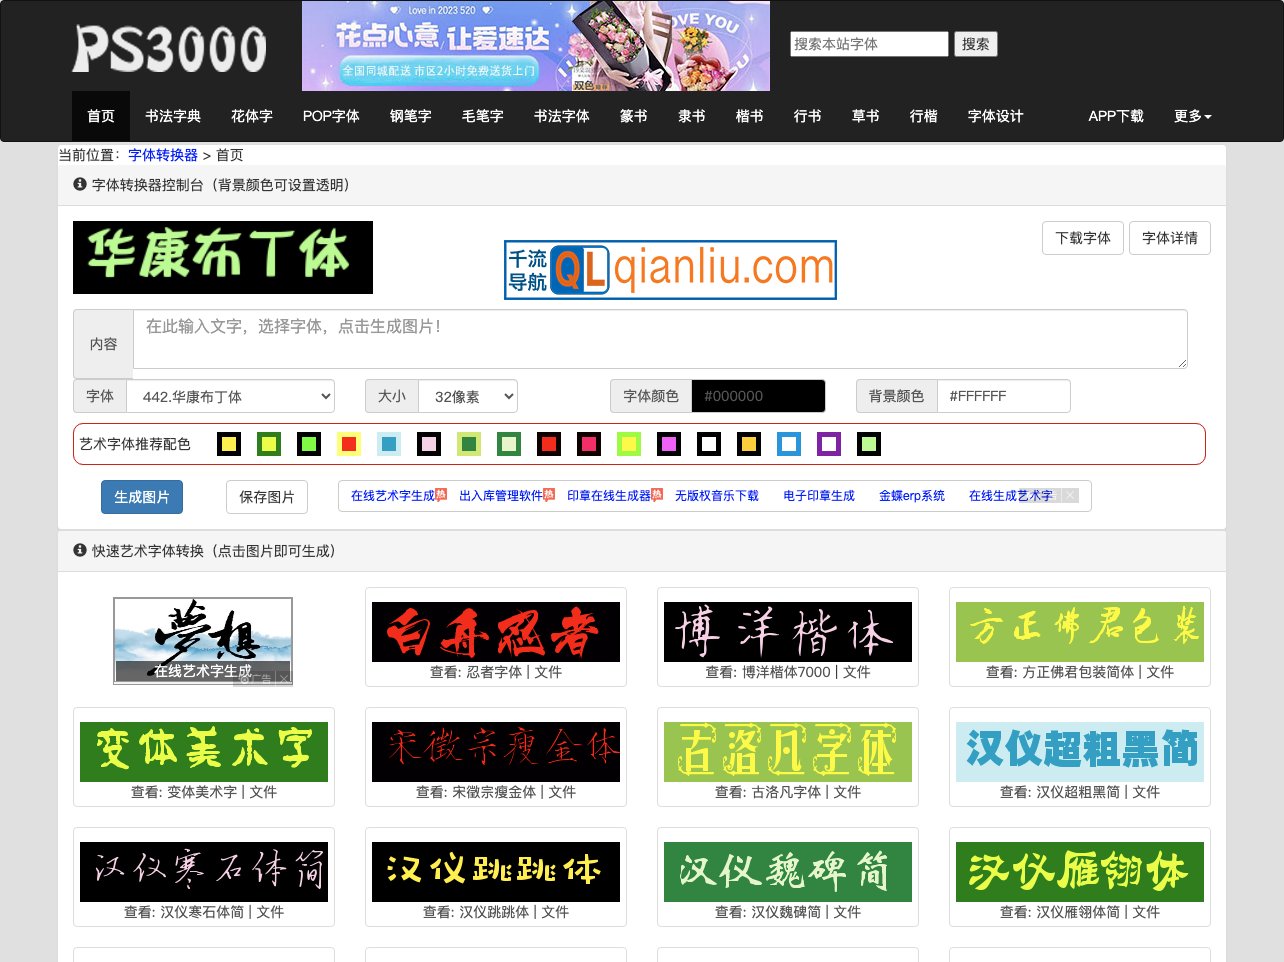
Task: Click the 生成图片 button
Action: pos(141,496)
